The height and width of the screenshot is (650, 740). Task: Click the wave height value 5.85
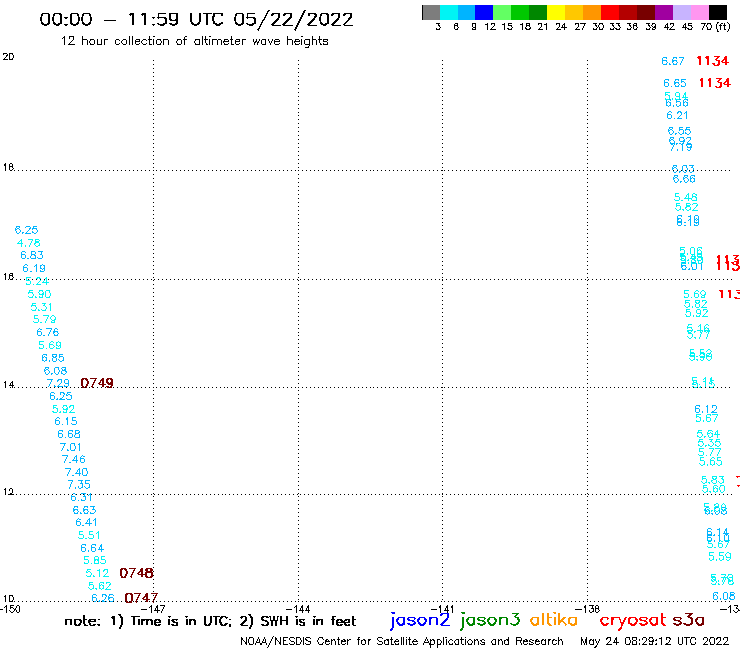click(x=95, y=560)
